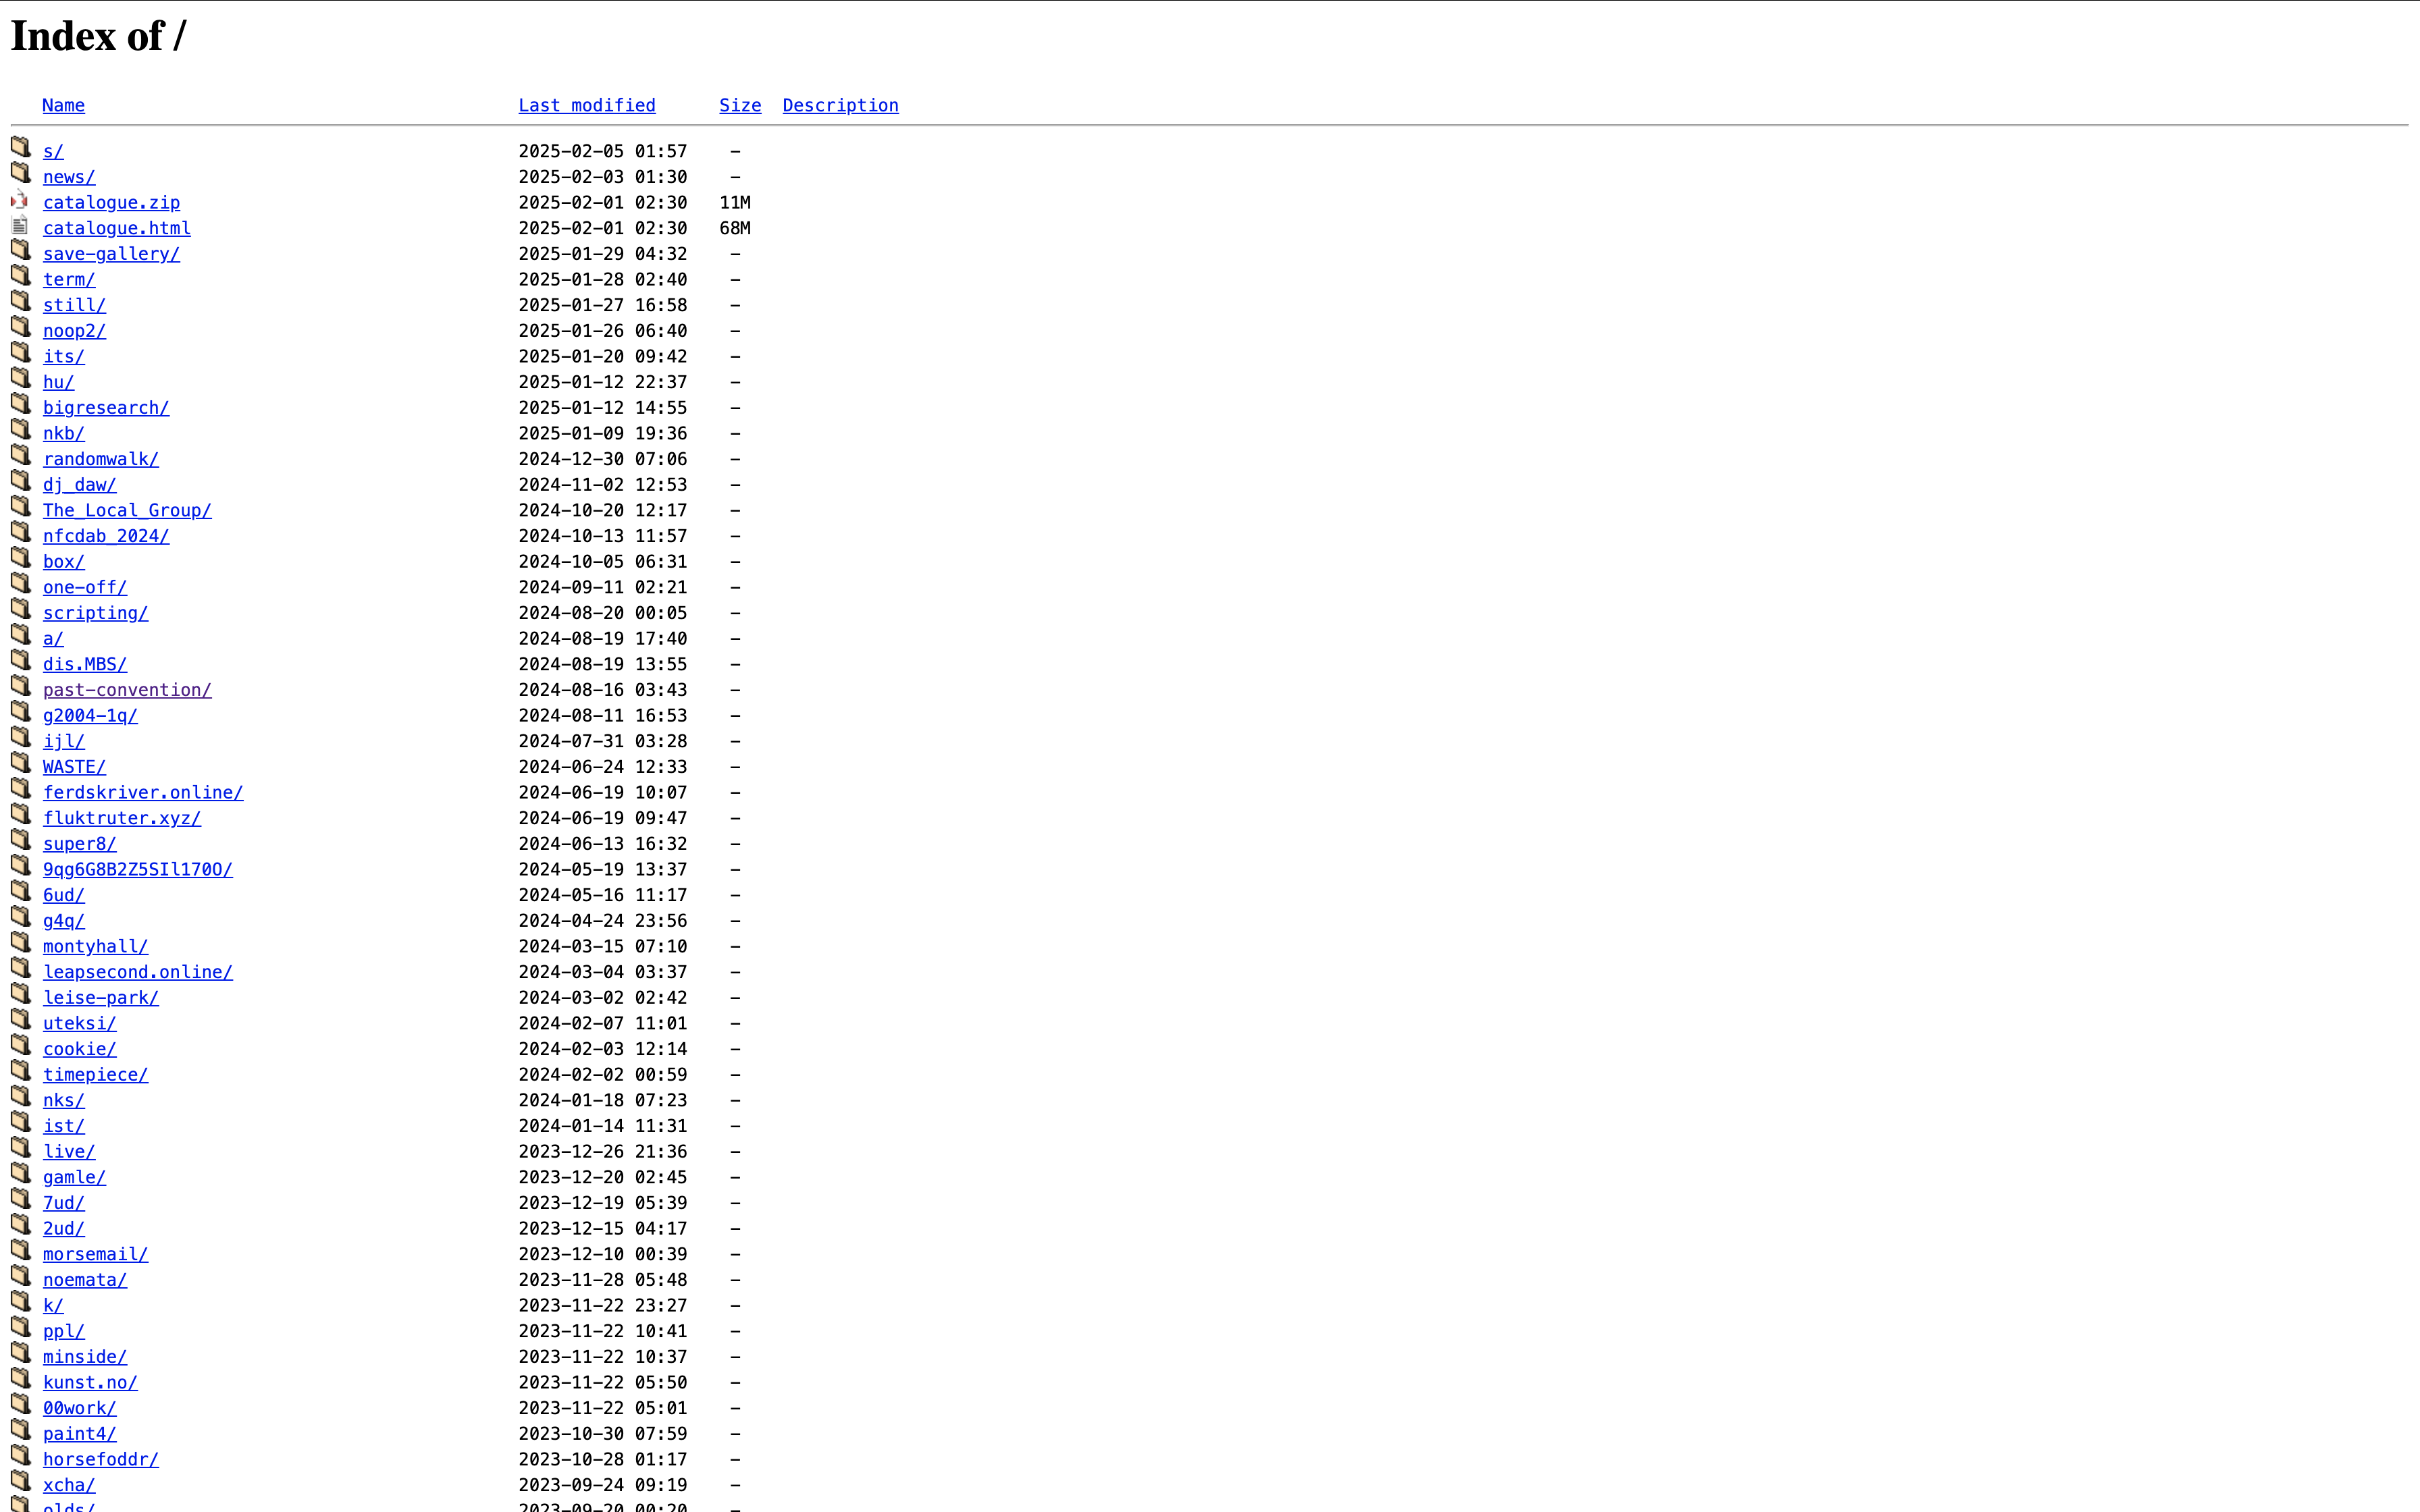Click the folder icon next to randomwalk/
The width and height of the screenshot is (2420, 1512).
click(20, 455)
